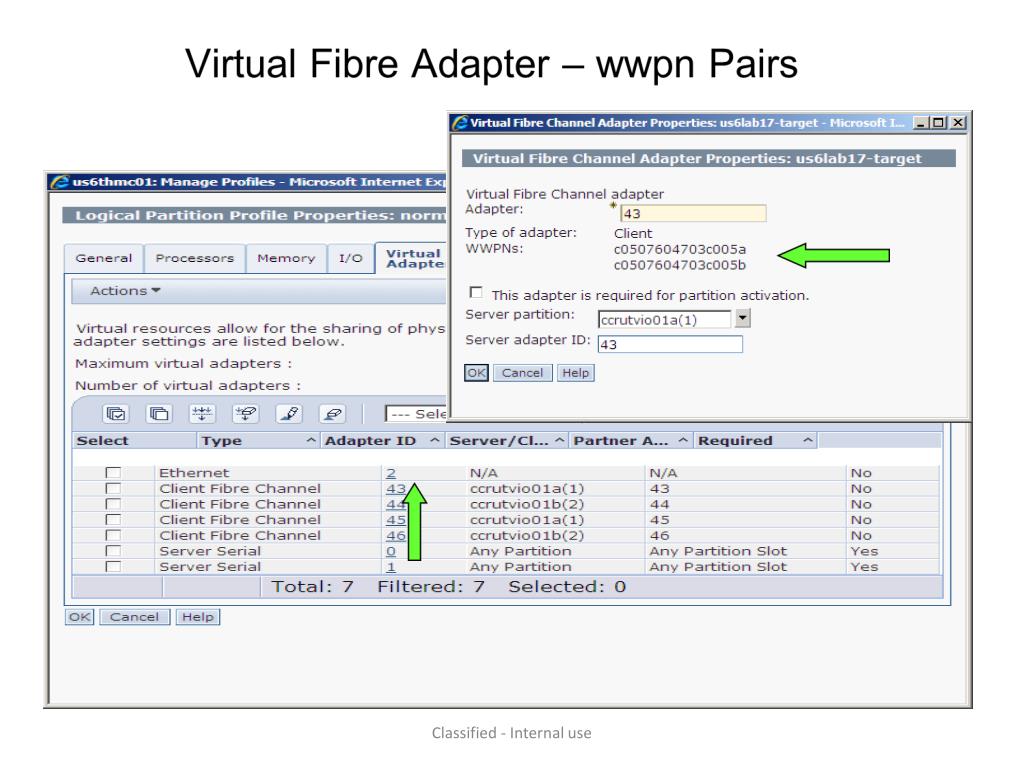Open adapter ID link 2
1024x768 pixels.
pyautogui.click(x=391, y=473)
